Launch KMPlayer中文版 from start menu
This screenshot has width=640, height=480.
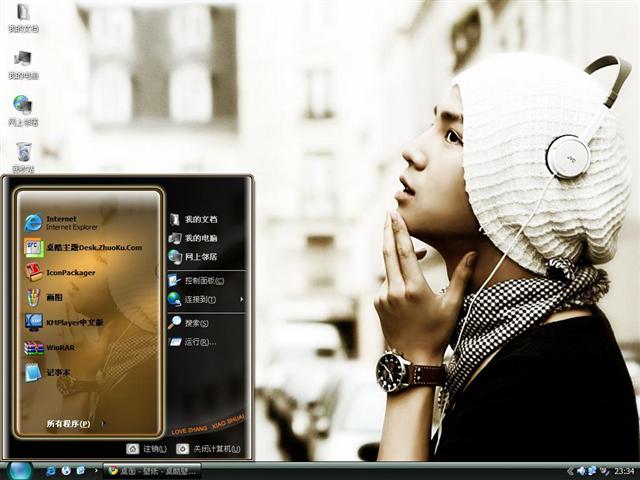(x=64, y=322)
